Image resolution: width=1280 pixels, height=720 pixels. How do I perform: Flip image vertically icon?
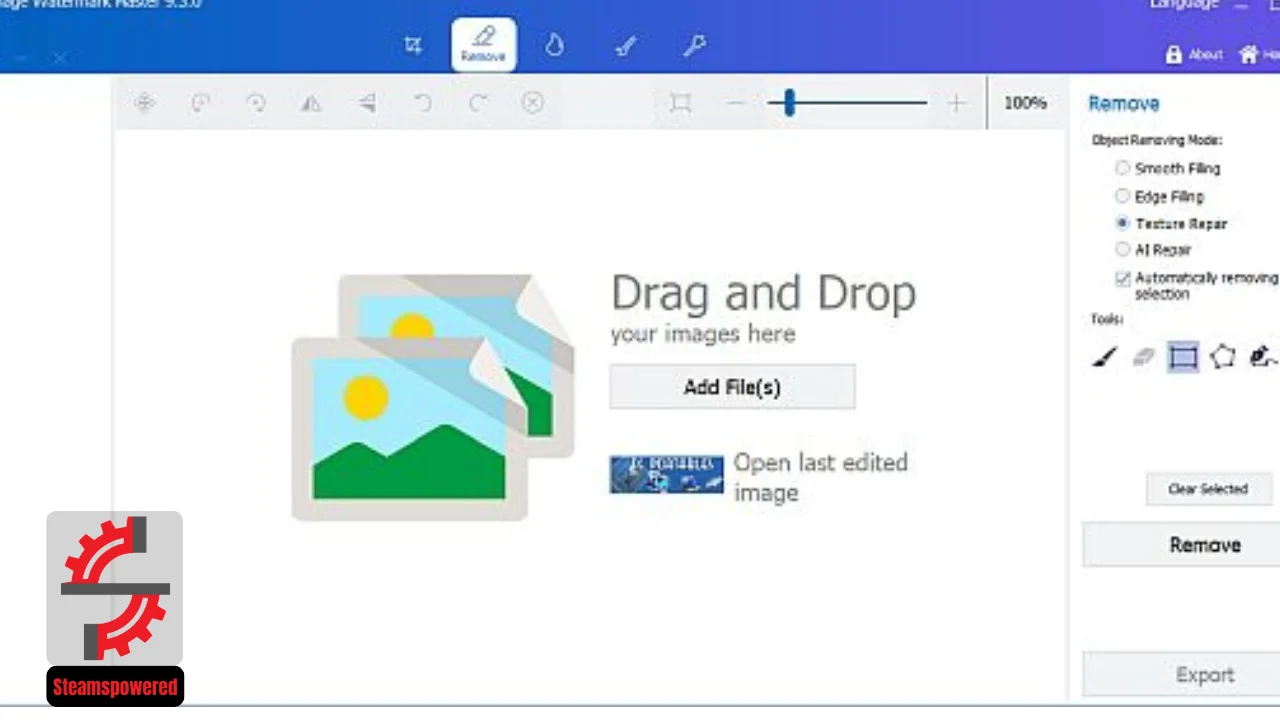tap(367, 102)
